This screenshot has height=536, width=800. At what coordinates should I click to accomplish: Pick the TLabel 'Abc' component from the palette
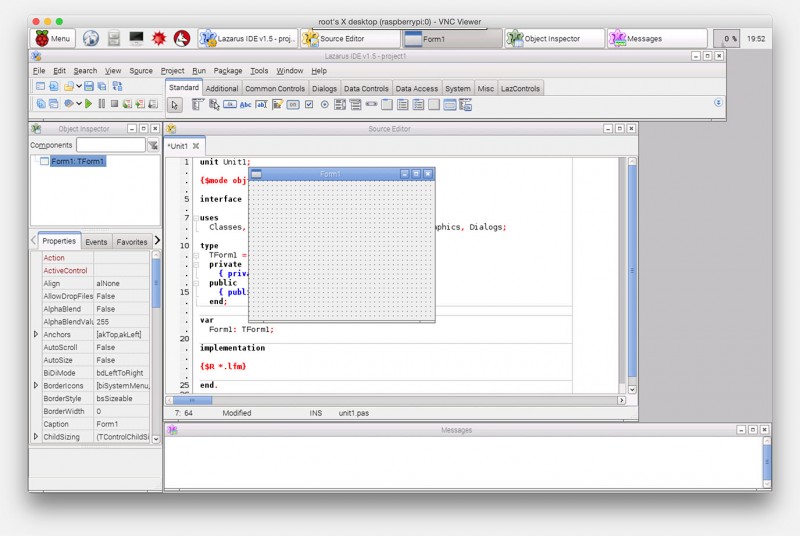245,104
